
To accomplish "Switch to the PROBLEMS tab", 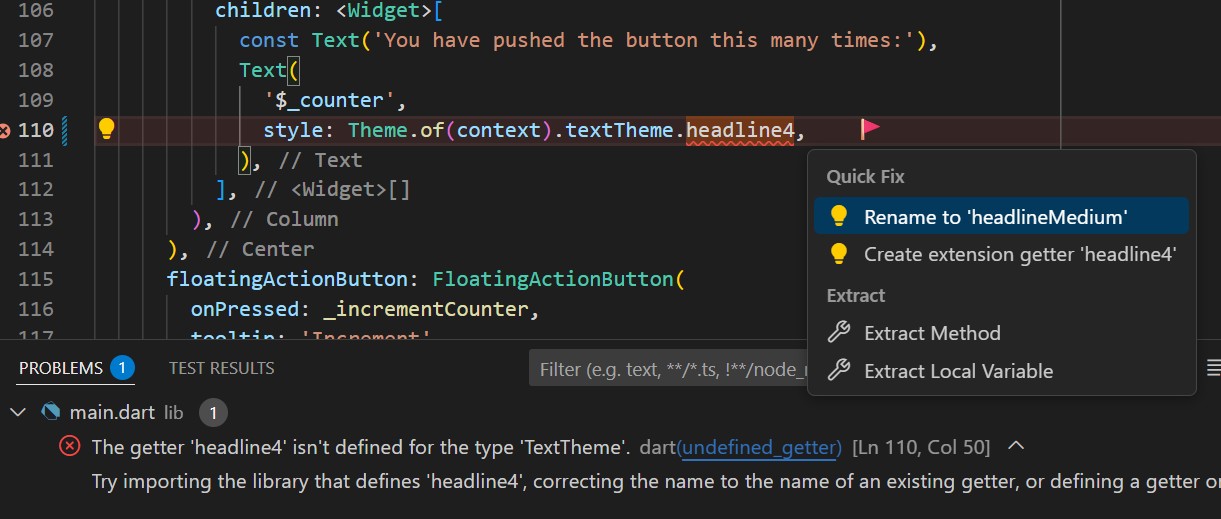I will [61, 368].
